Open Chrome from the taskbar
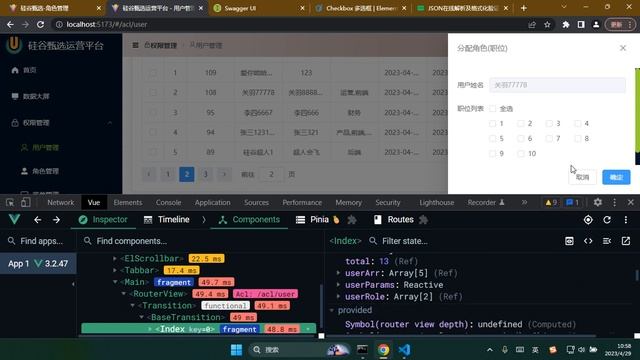Image resolution: width=640 pixels, height=360 pixels. 383,350
